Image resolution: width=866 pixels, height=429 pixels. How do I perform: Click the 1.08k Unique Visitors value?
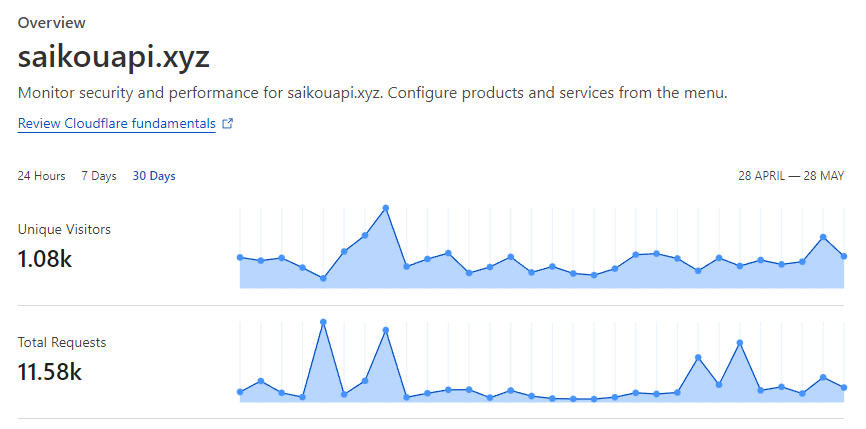pos(45,258)
